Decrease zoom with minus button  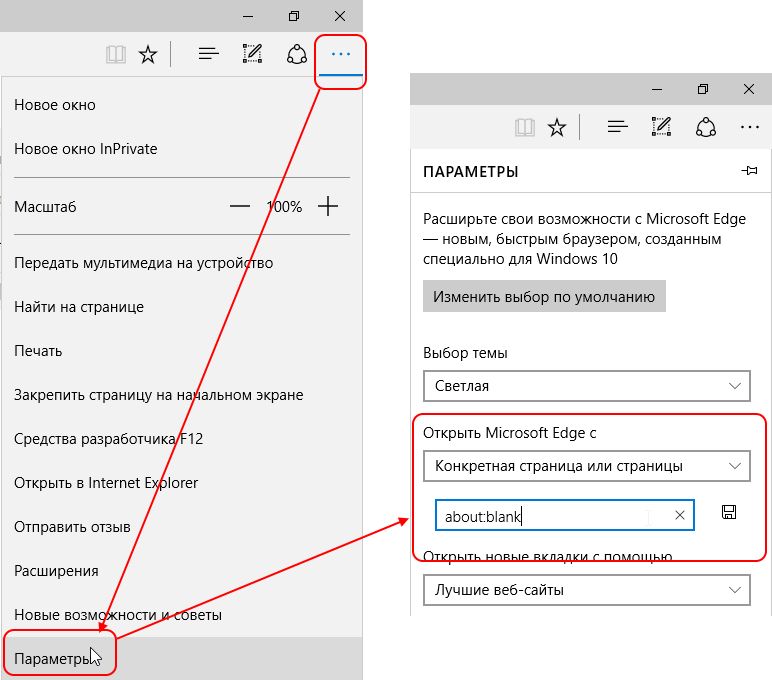click(240, 206)
